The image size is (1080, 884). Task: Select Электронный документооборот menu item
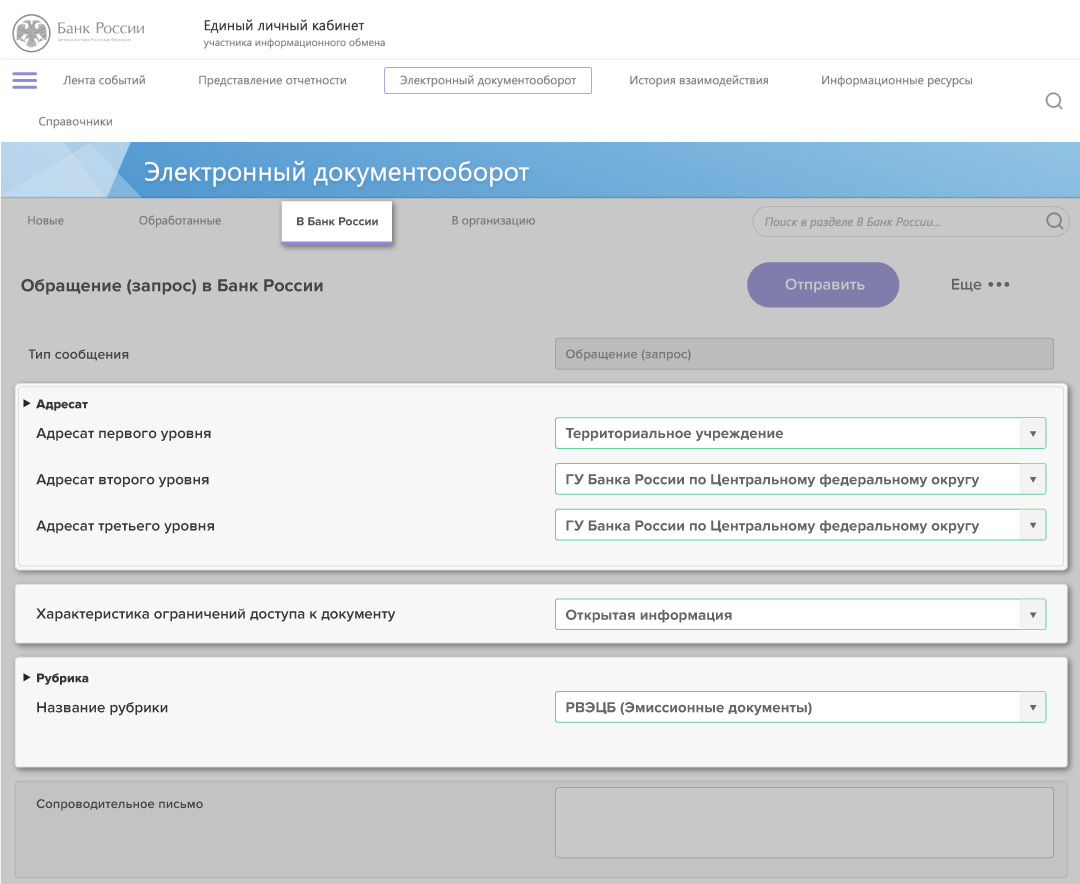tap(488, 81)
